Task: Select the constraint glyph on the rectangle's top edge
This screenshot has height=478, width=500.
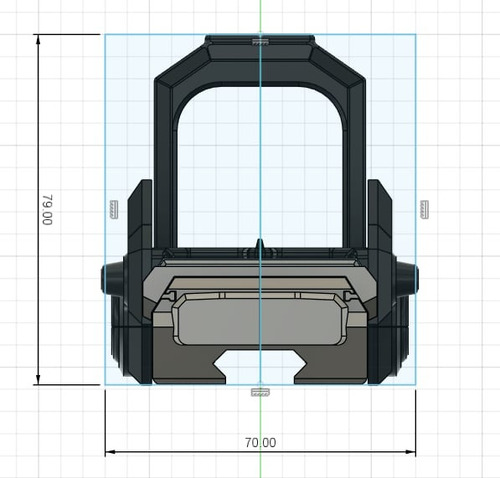Action: coord(260,42)
